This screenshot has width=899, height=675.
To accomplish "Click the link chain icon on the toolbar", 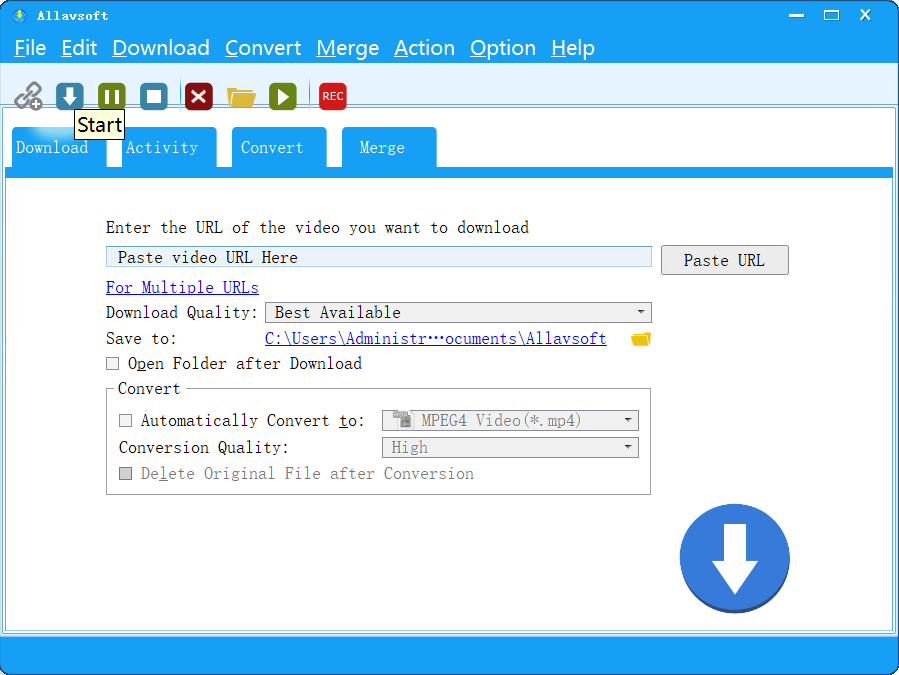I will tap(28, 95).
